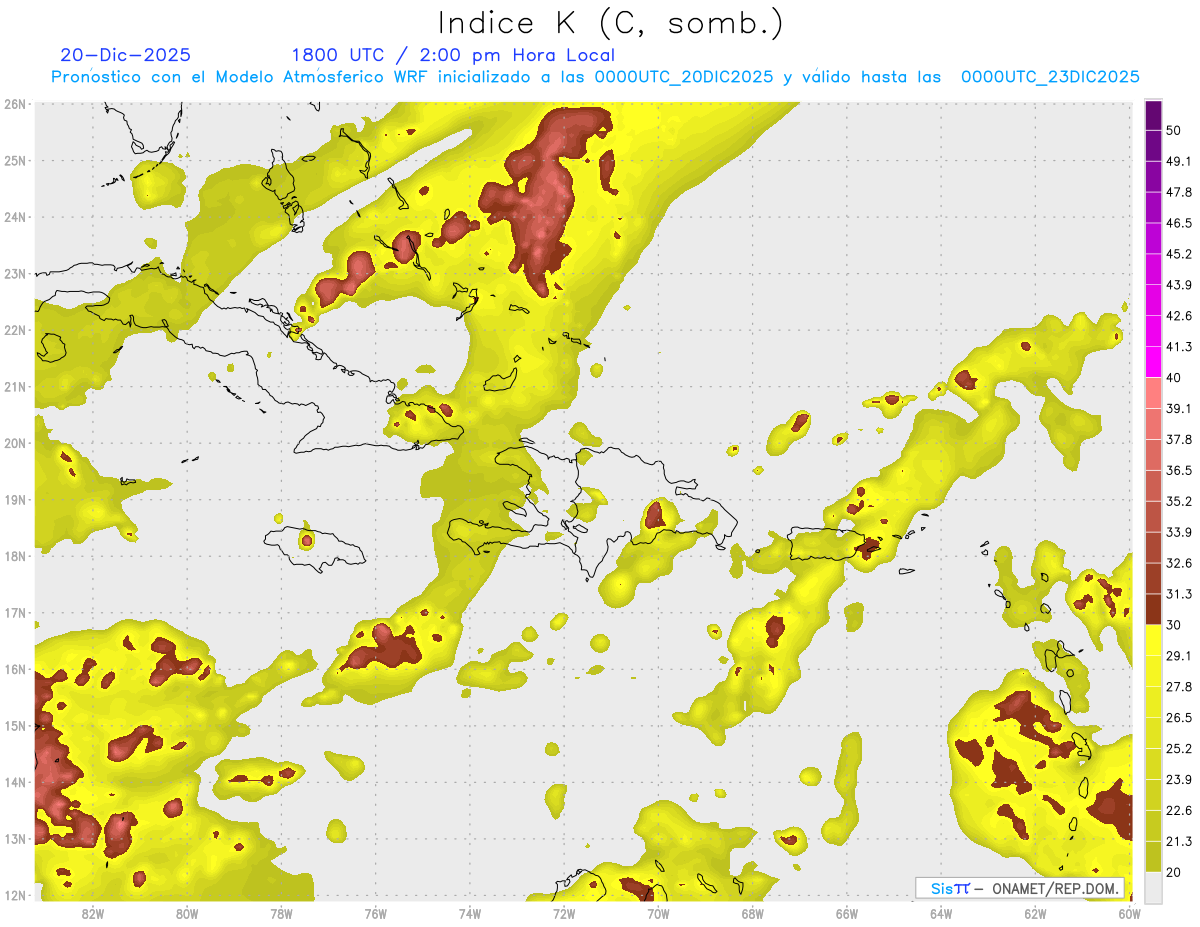
Task: Click the colorbar value '21.3'
Action: coord(1179,842)
